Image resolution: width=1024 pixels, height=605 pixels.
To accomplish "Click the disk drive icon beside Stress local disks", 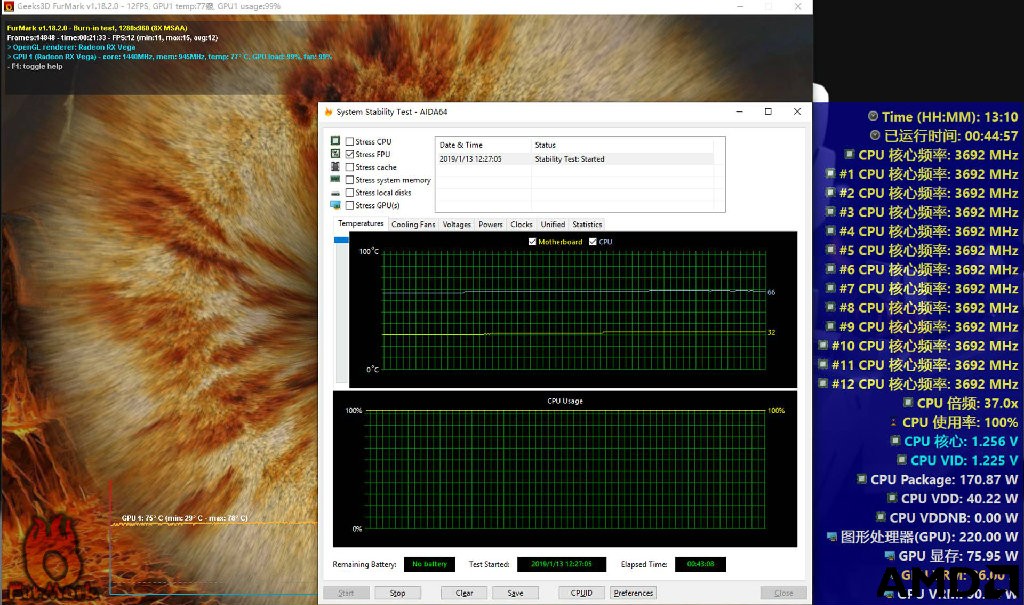I will [x=335, y=193].
